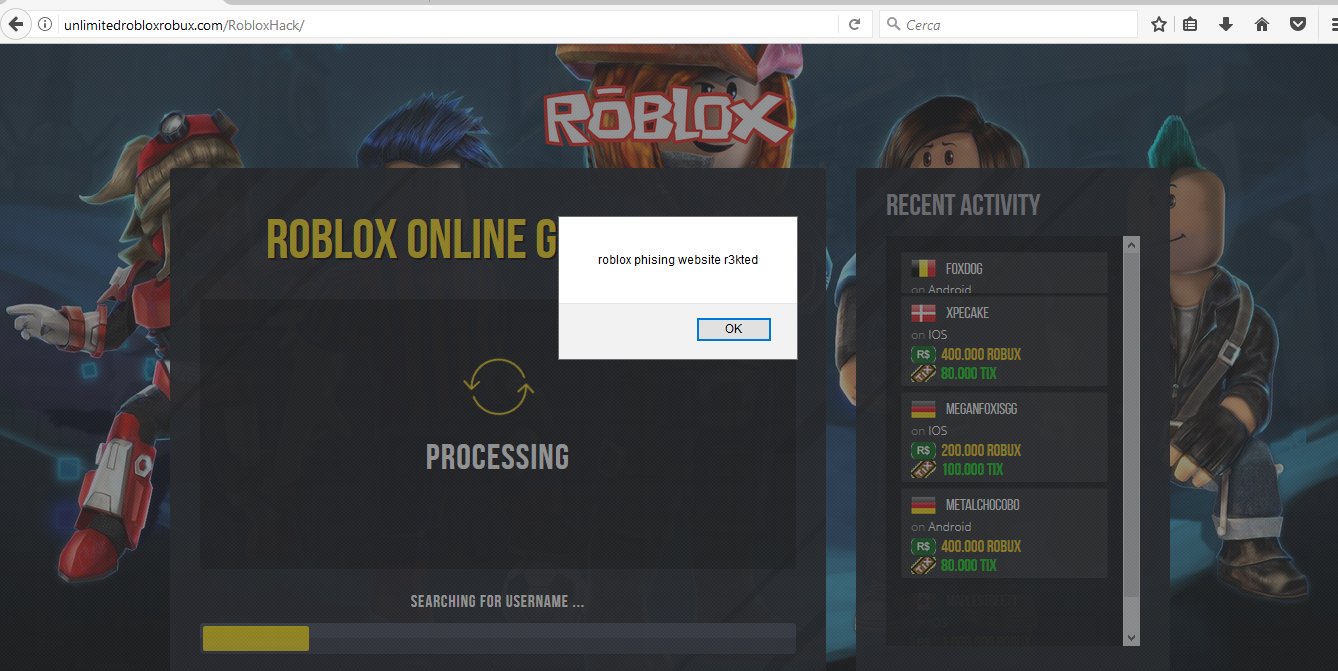This screenshot has height=671, width=1338.
Task: Select the XPECAKE username
Action: (967, 313)
